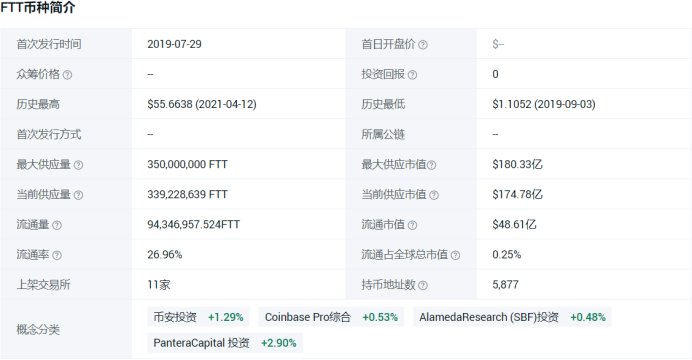This screenshot has height=360, width=692.
Task: Select the 0.25% global share value
Action: tap(507, 255)
